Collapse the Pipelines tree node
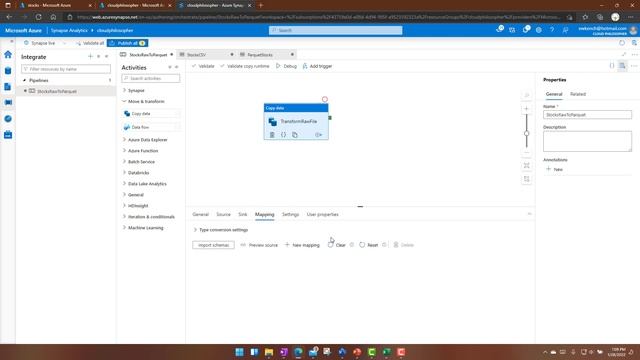The image size is (640, 360). pos(24,80)
